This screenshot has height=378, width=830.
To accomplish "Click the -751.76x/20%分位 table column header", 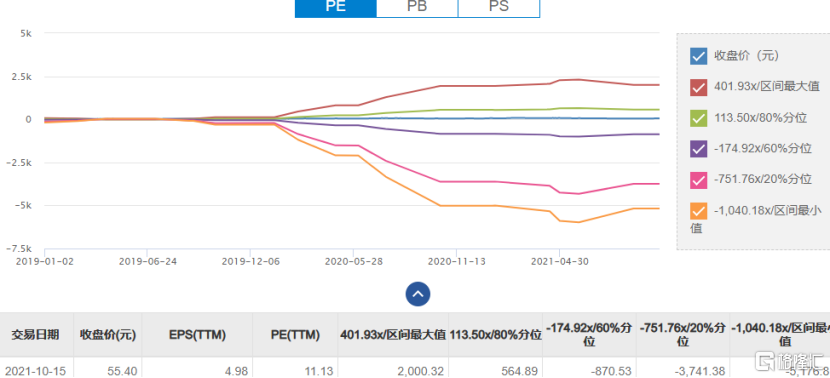I will click(683, 335).
